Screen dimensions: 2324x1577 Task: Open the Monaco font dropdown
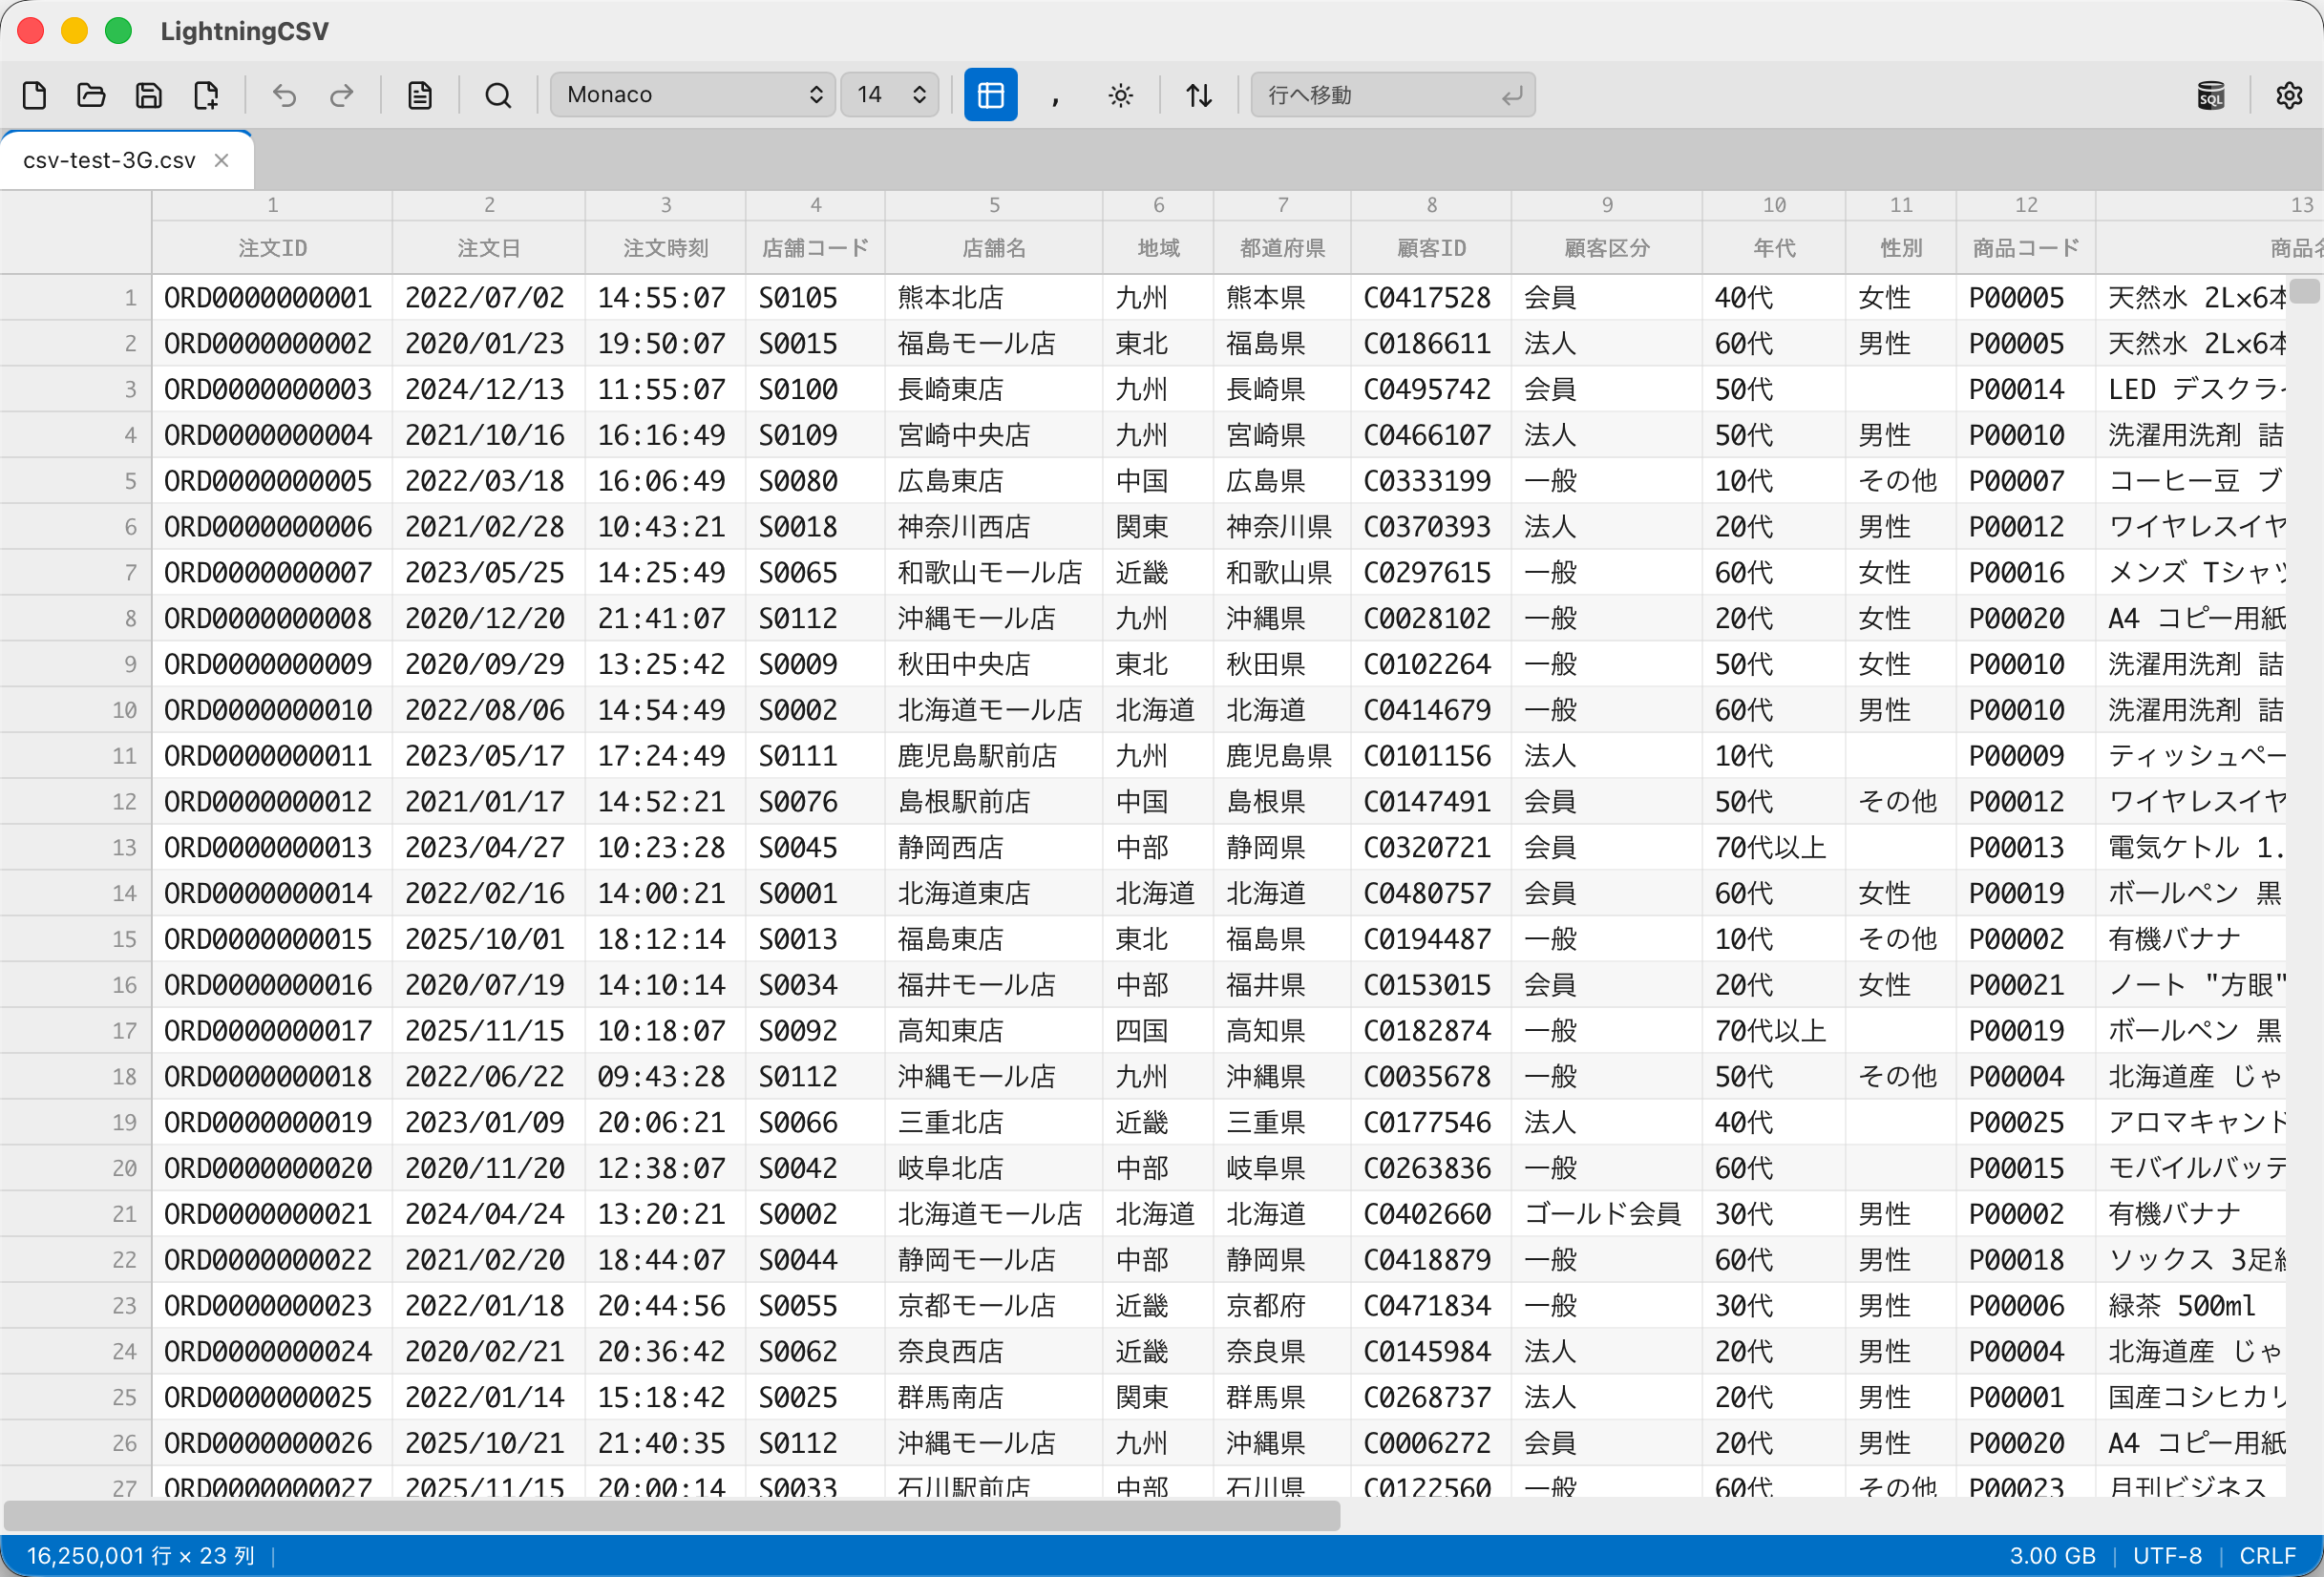(692, 95)
